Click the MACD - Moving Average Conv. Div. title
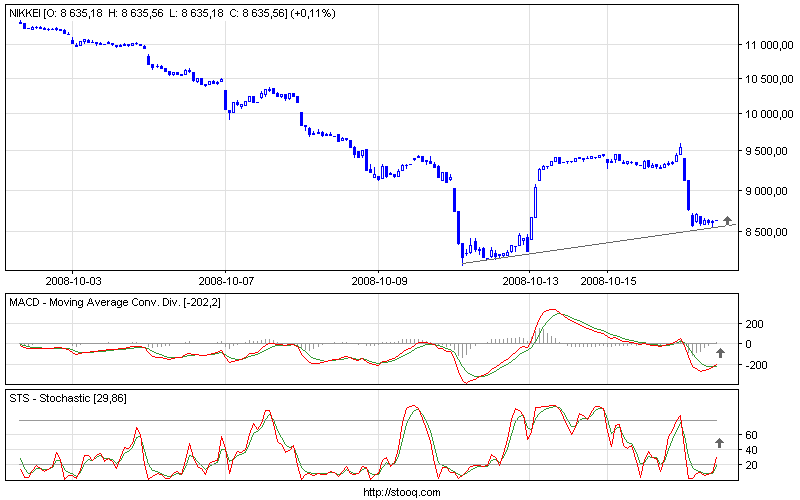This screenshot has height=500, width=800. 95,303
